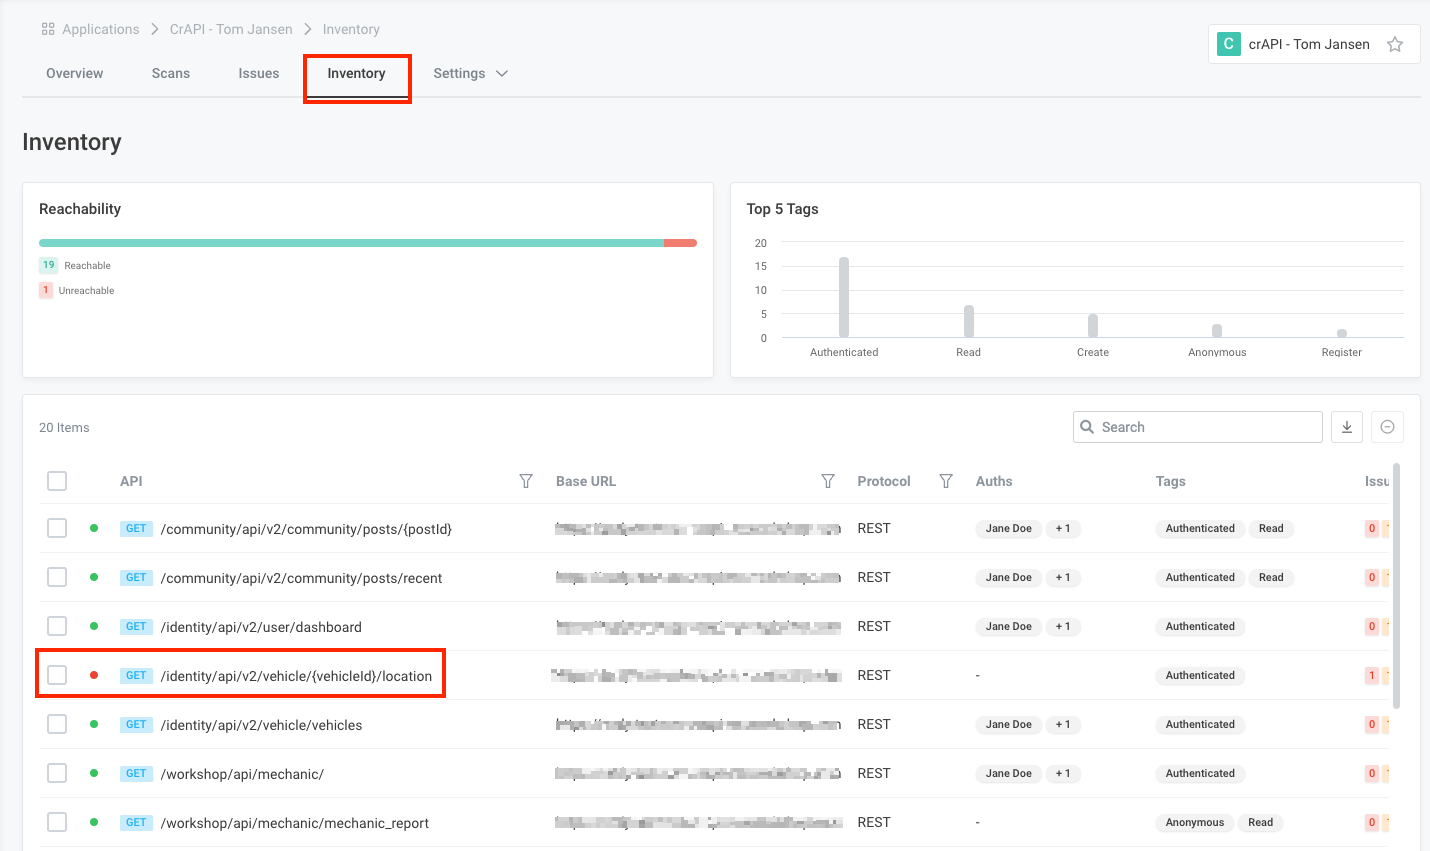Screen dimensions: 1430x851
Task: Open /community/api/v2/community/posts/recent endpoint
Action: pyautogui.click(x=301, y=578)
